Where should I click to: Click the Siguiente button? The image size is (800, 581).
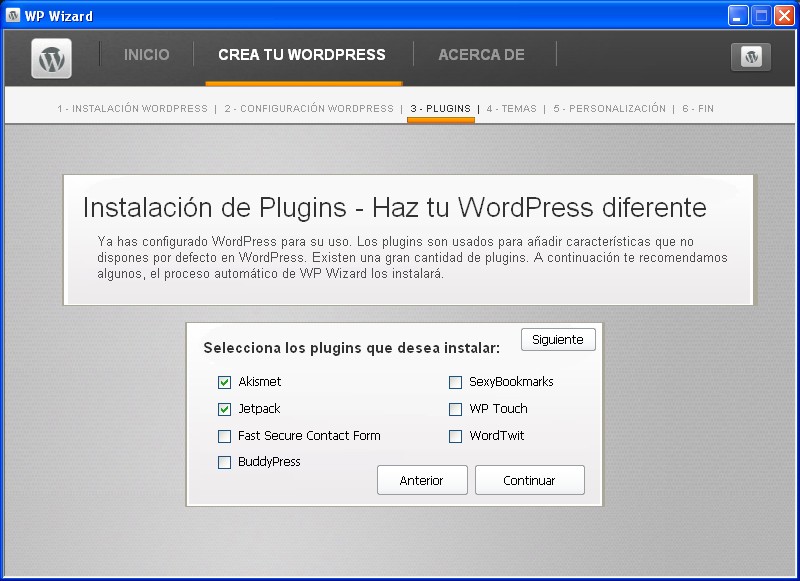click(558, 340)
